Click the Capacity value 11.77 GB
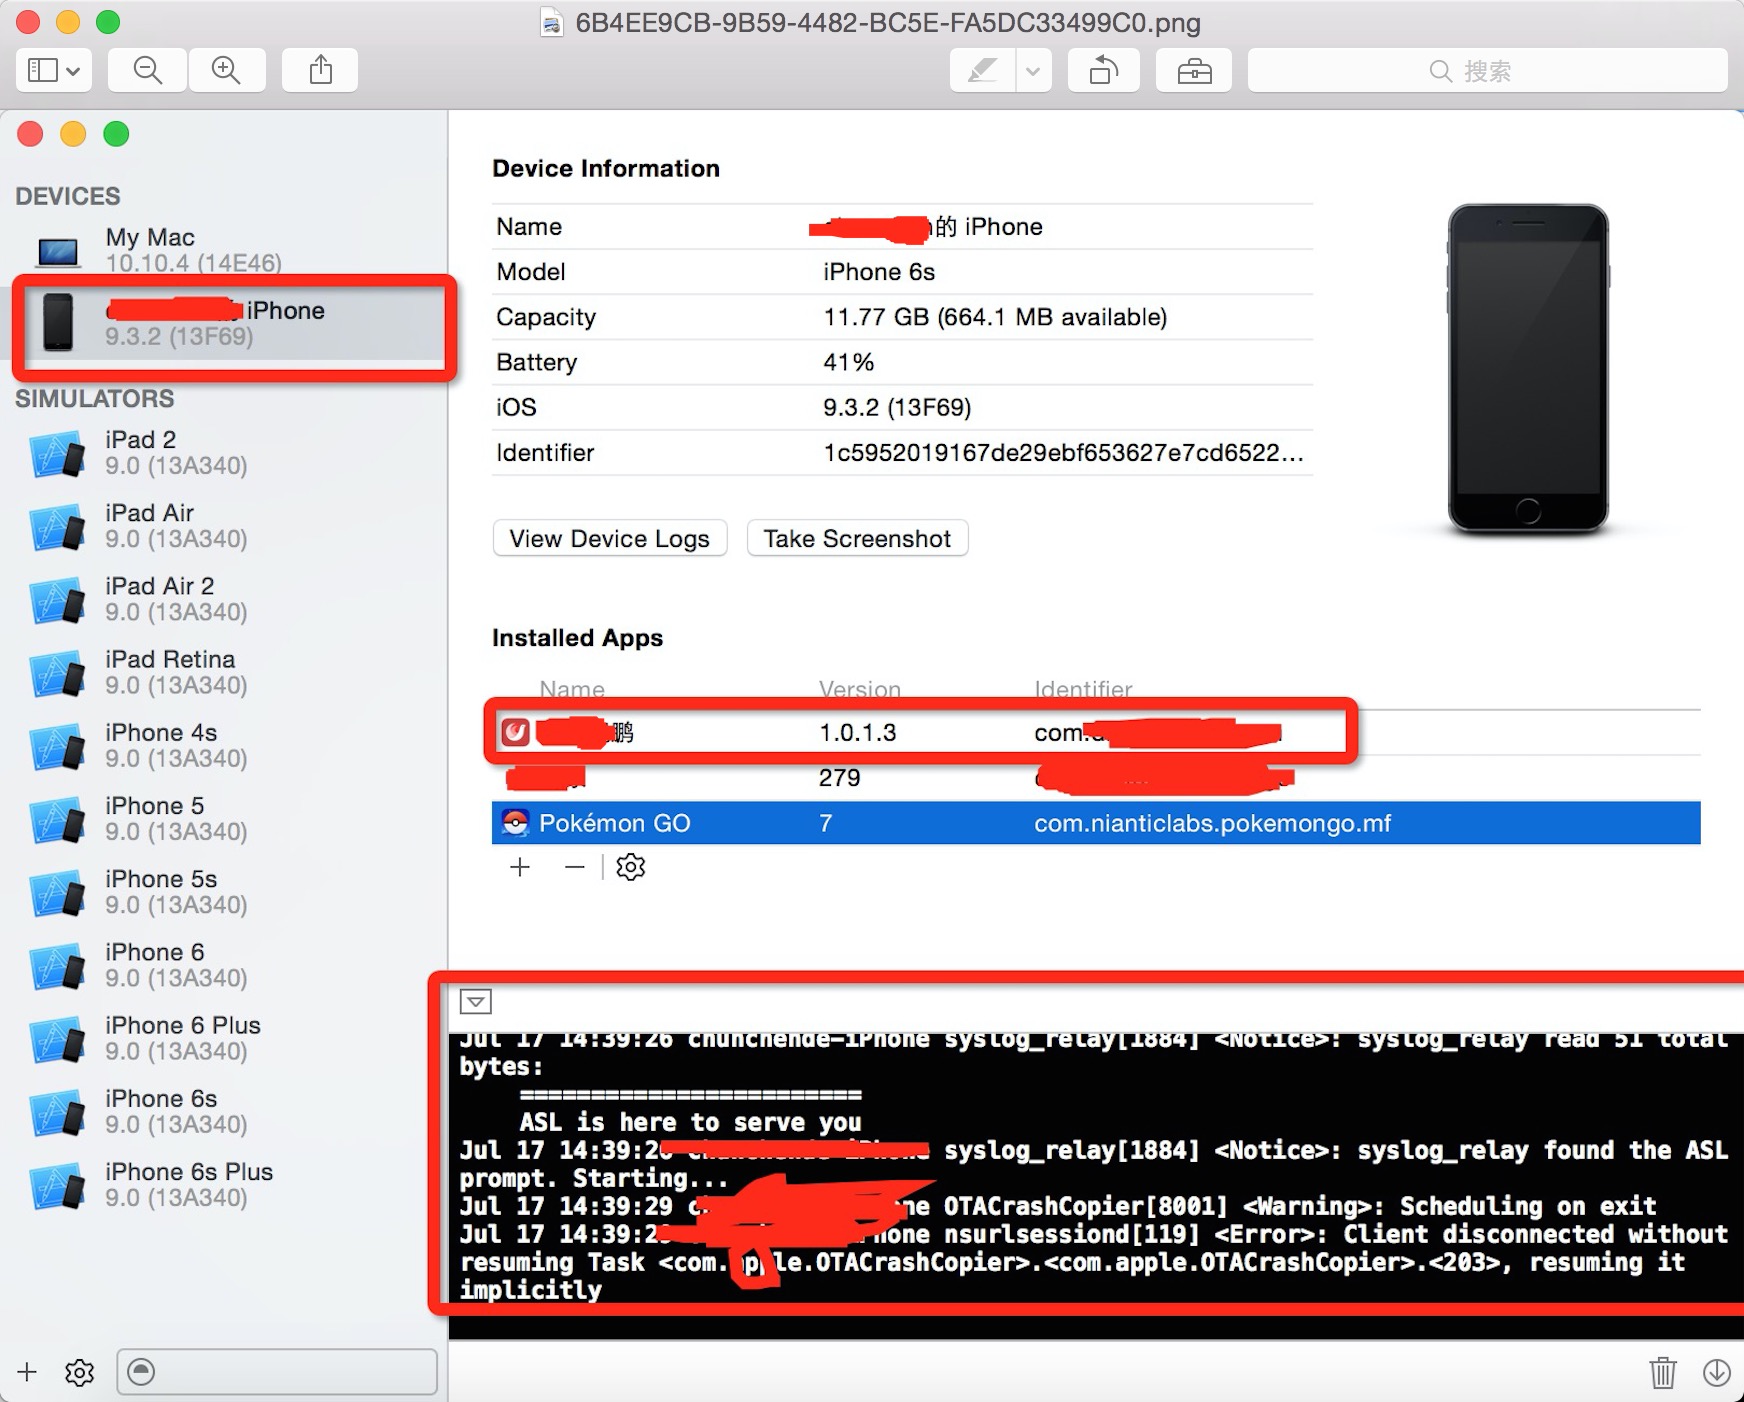 pyautogui.click(x=995, y=317)
